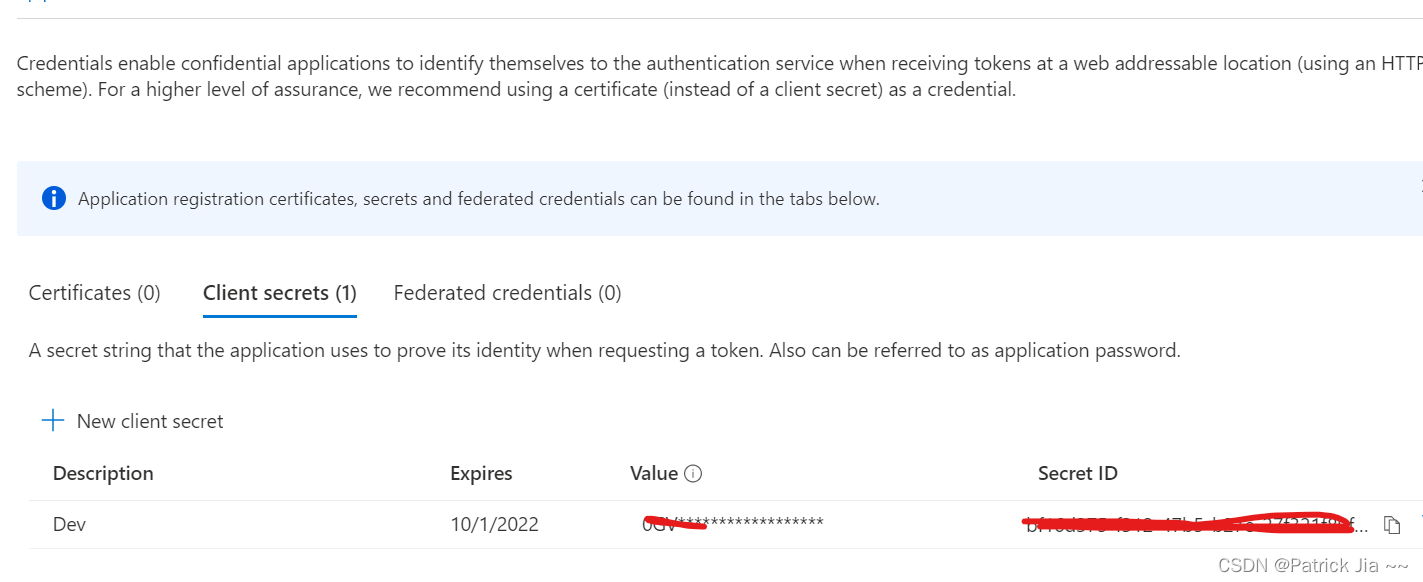The height and width of the screenshot is (582, 1423).
Task: Switch to the Certificates tab
Action: pyautogui.click(x=94, y=292)
